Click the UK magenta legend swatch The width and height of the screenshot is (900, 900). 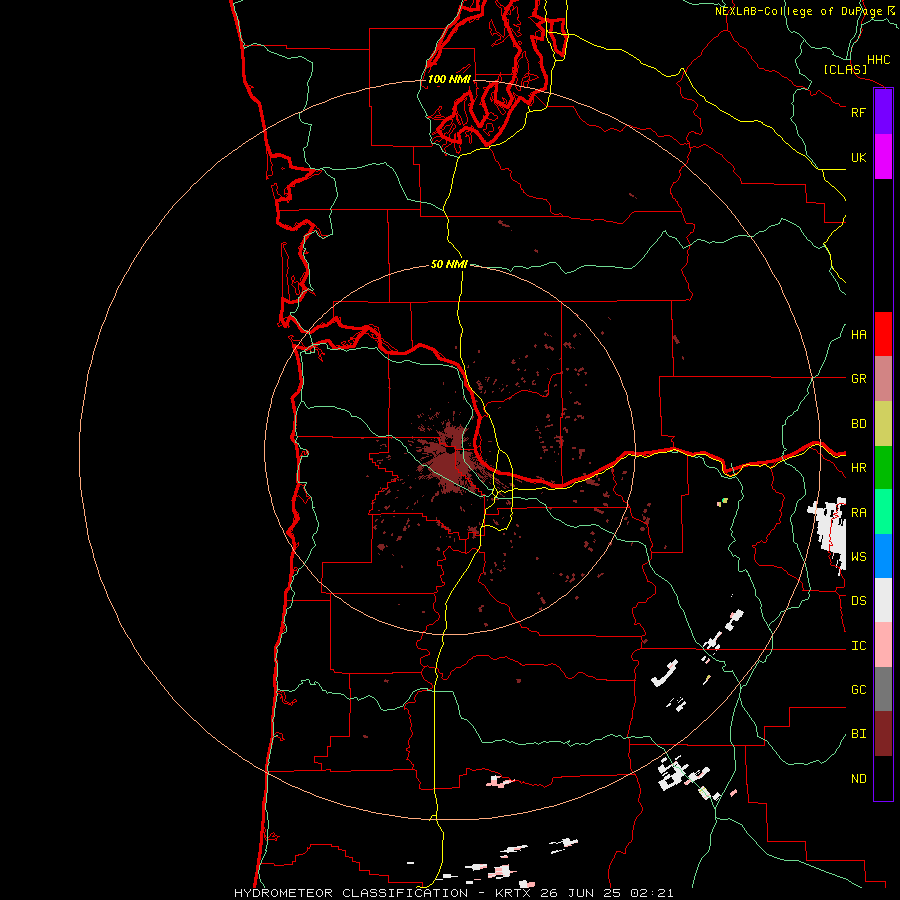point(883,157)
